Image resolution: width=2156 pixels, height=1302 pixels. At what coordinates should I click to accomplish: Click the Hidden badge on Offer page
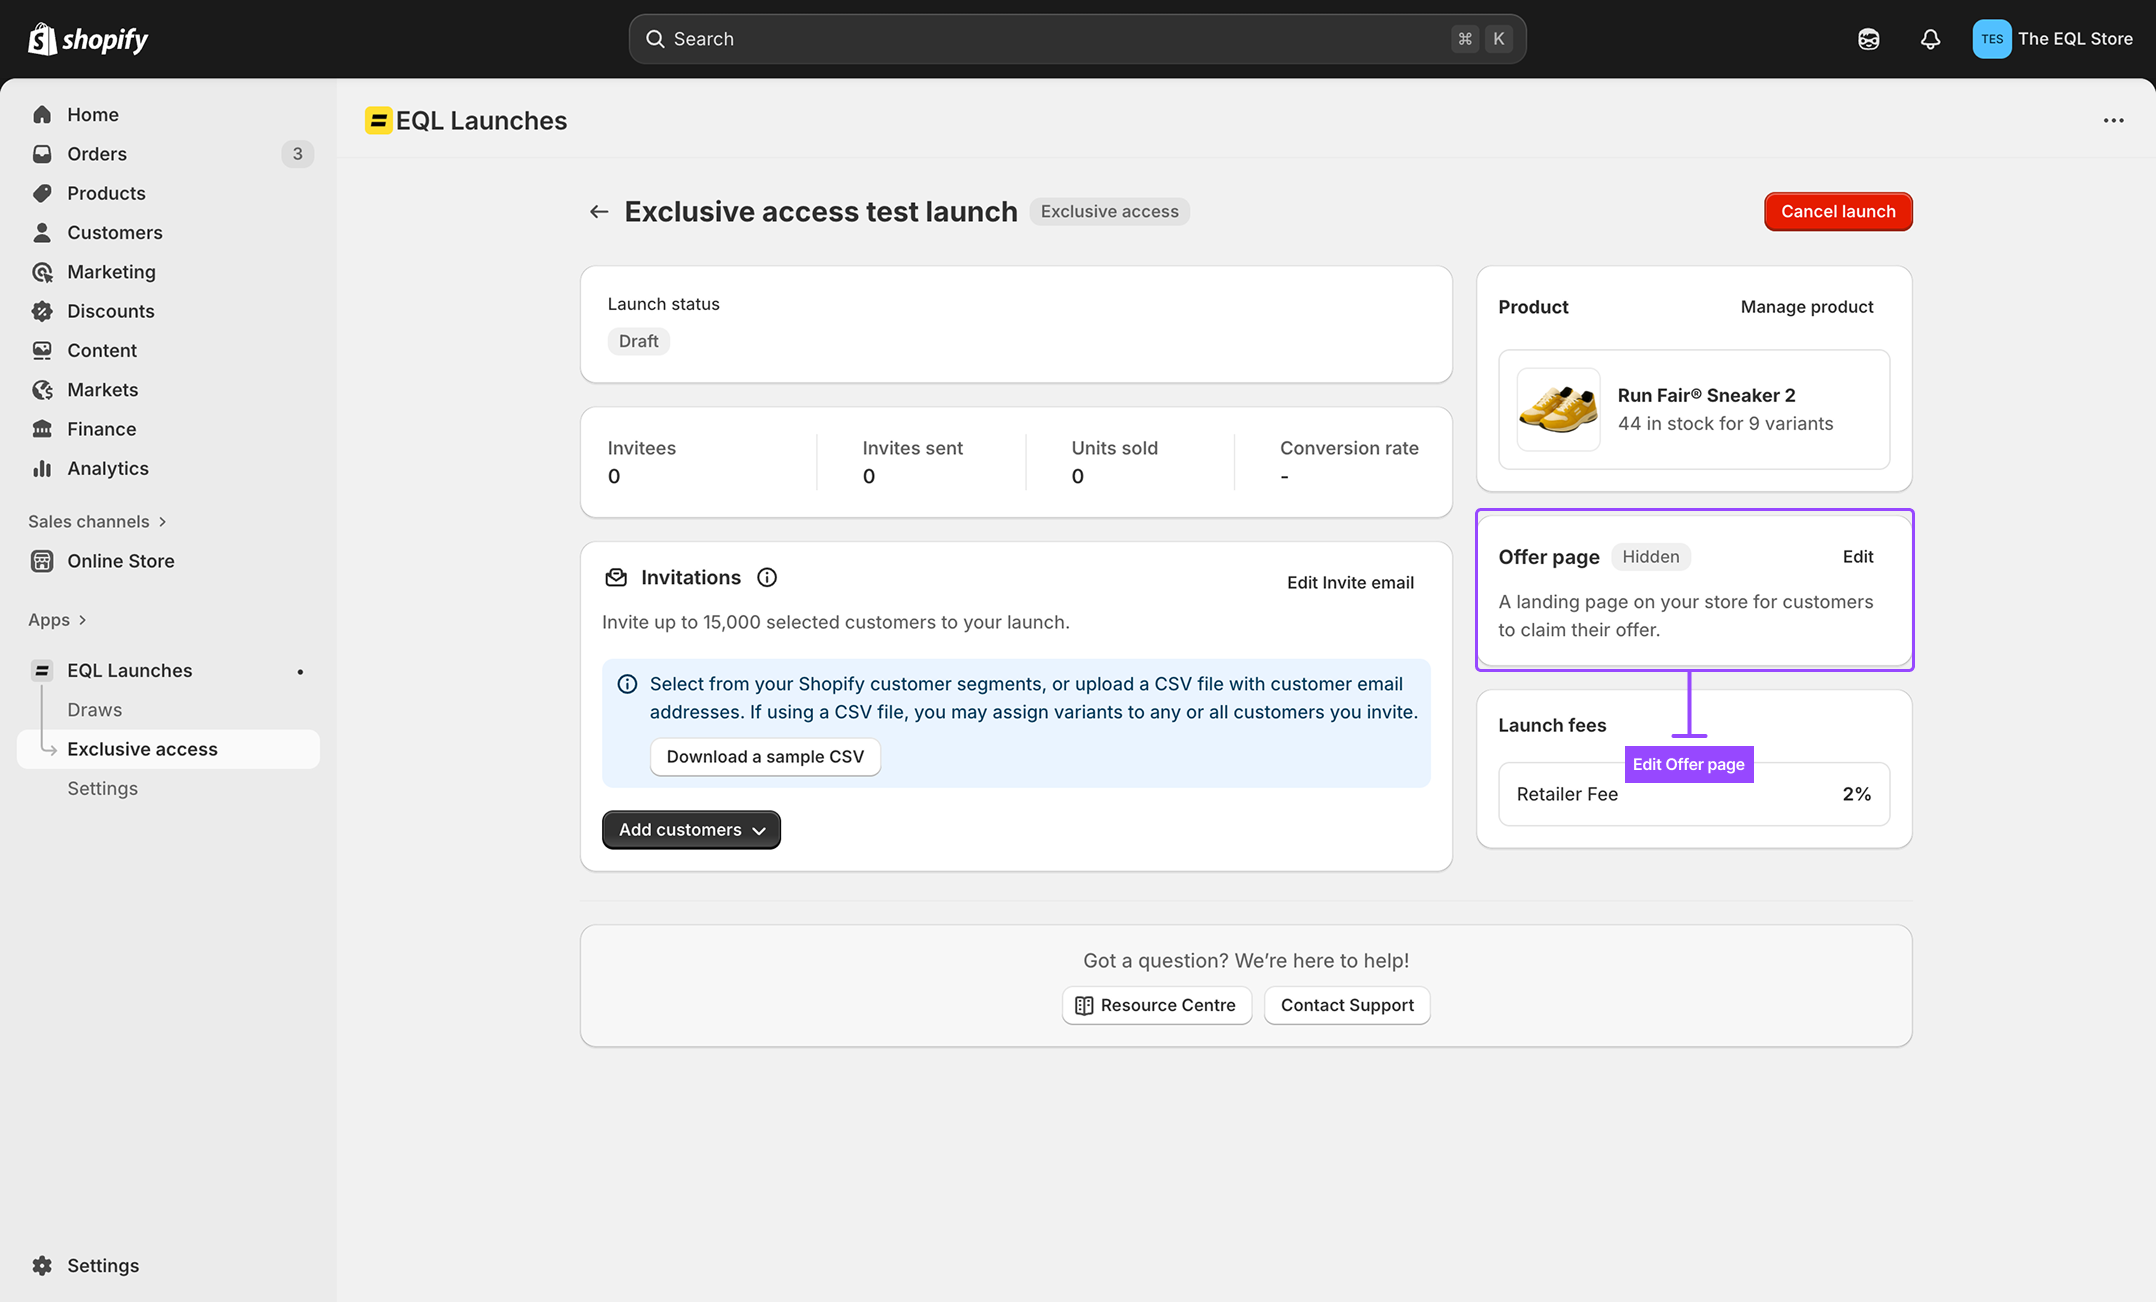(x=1650, y=557)
